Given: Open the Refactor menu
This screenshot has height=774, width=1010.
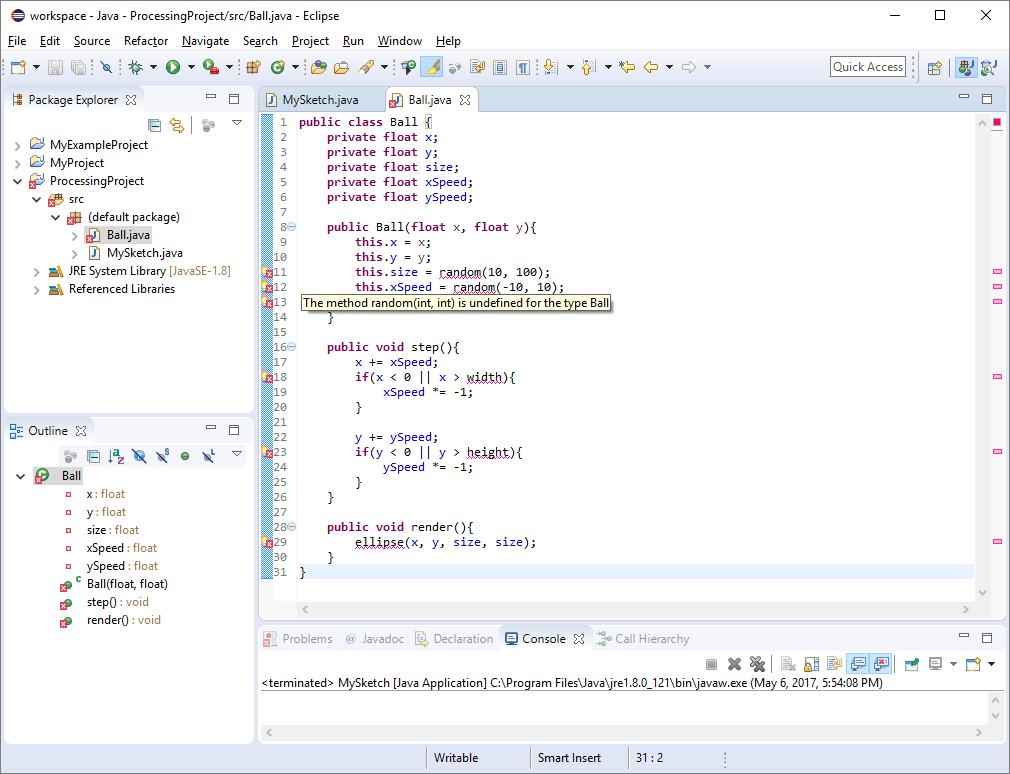Looking at the screenshot, I should tap(146, 41).
